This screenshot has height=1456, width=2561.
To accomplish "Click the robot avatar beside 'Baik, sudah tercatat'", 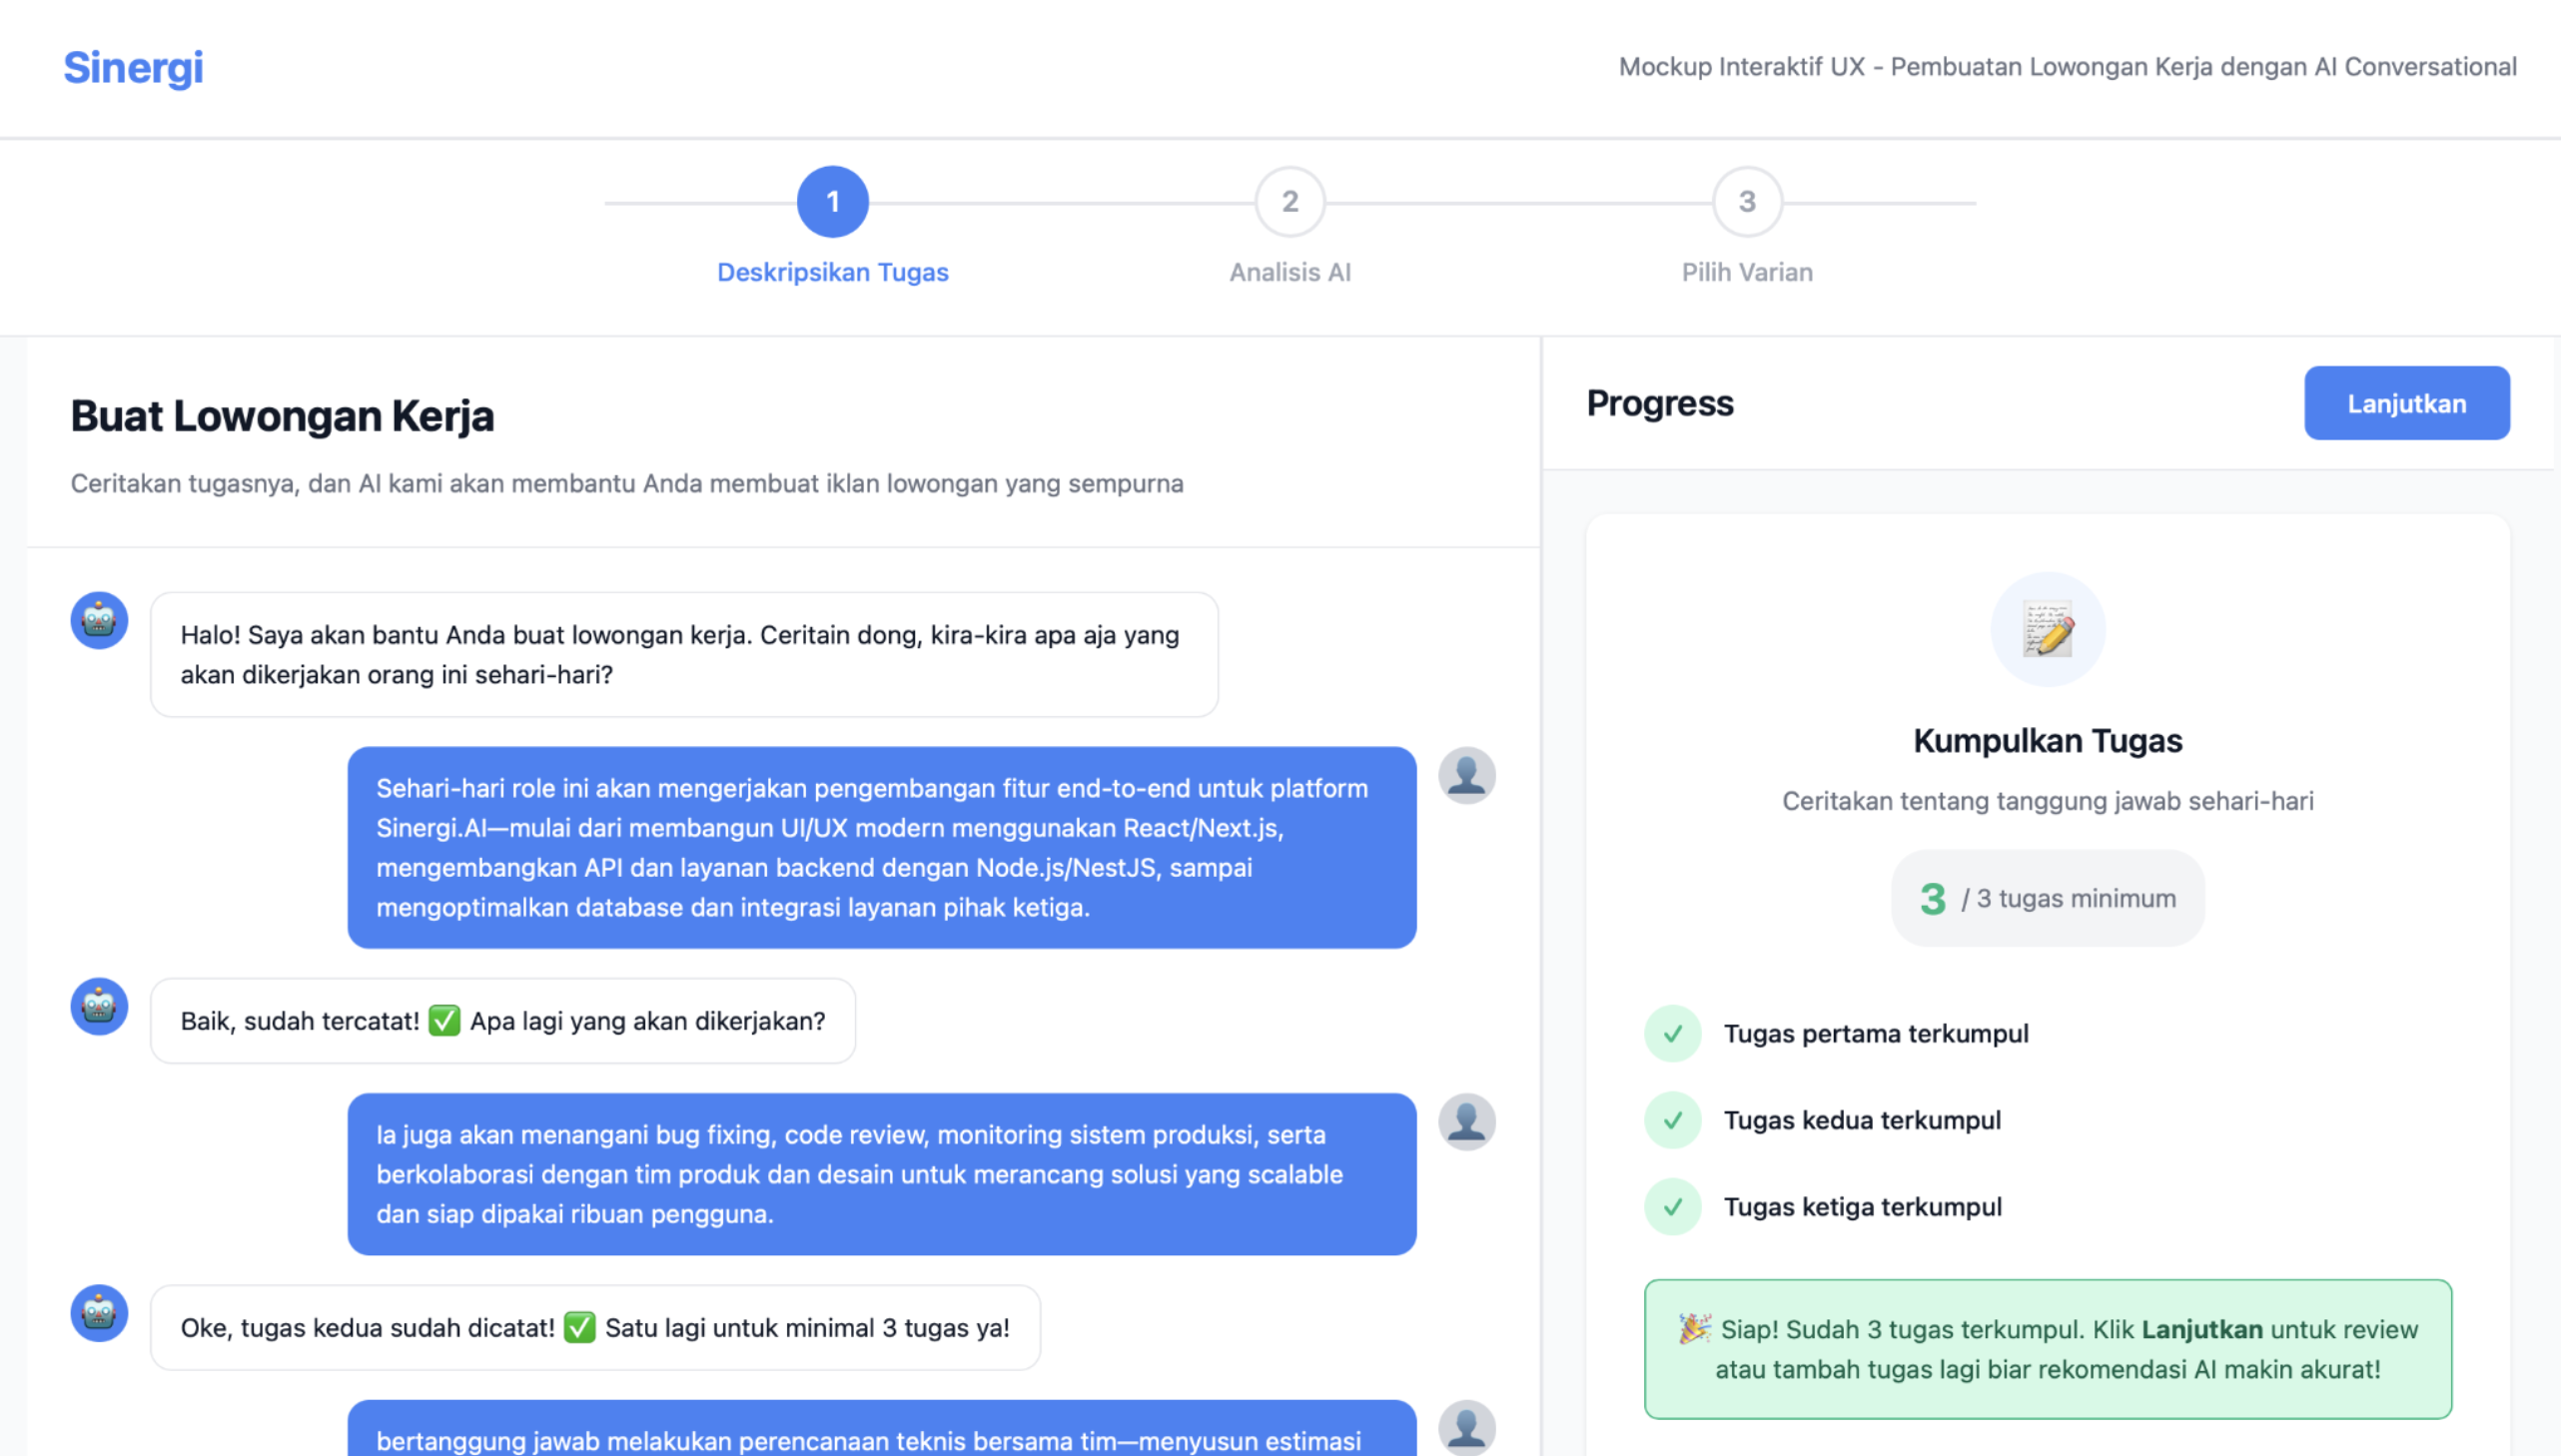I will [x=99, y=1006].
